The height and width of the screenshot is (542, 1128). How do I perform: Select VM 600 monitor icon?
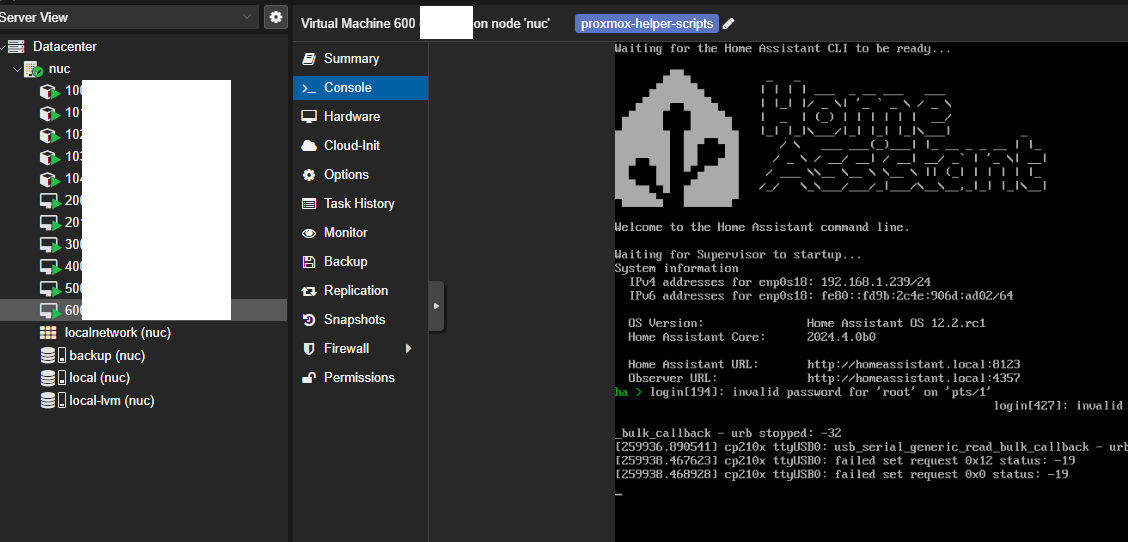point(49,311)
